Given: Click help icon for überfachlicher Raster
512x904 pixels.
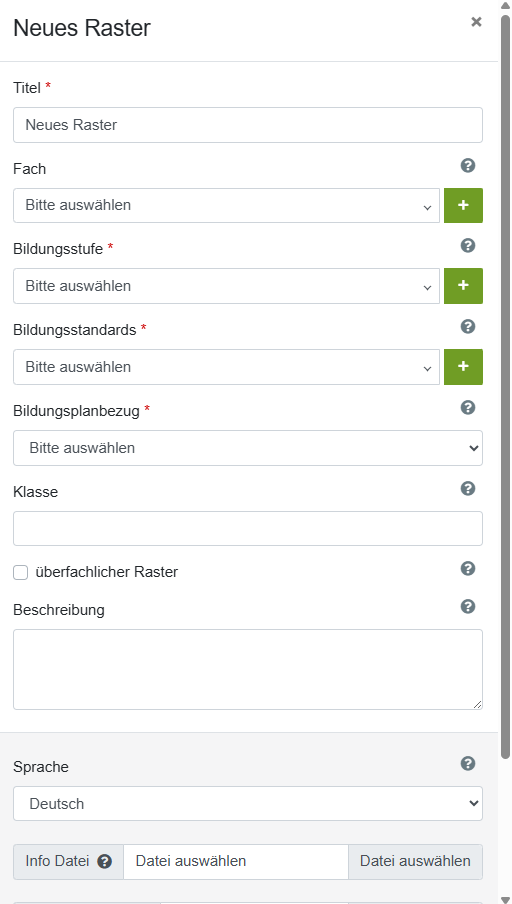Looking at the screenshot, I should tap(468, 569).
